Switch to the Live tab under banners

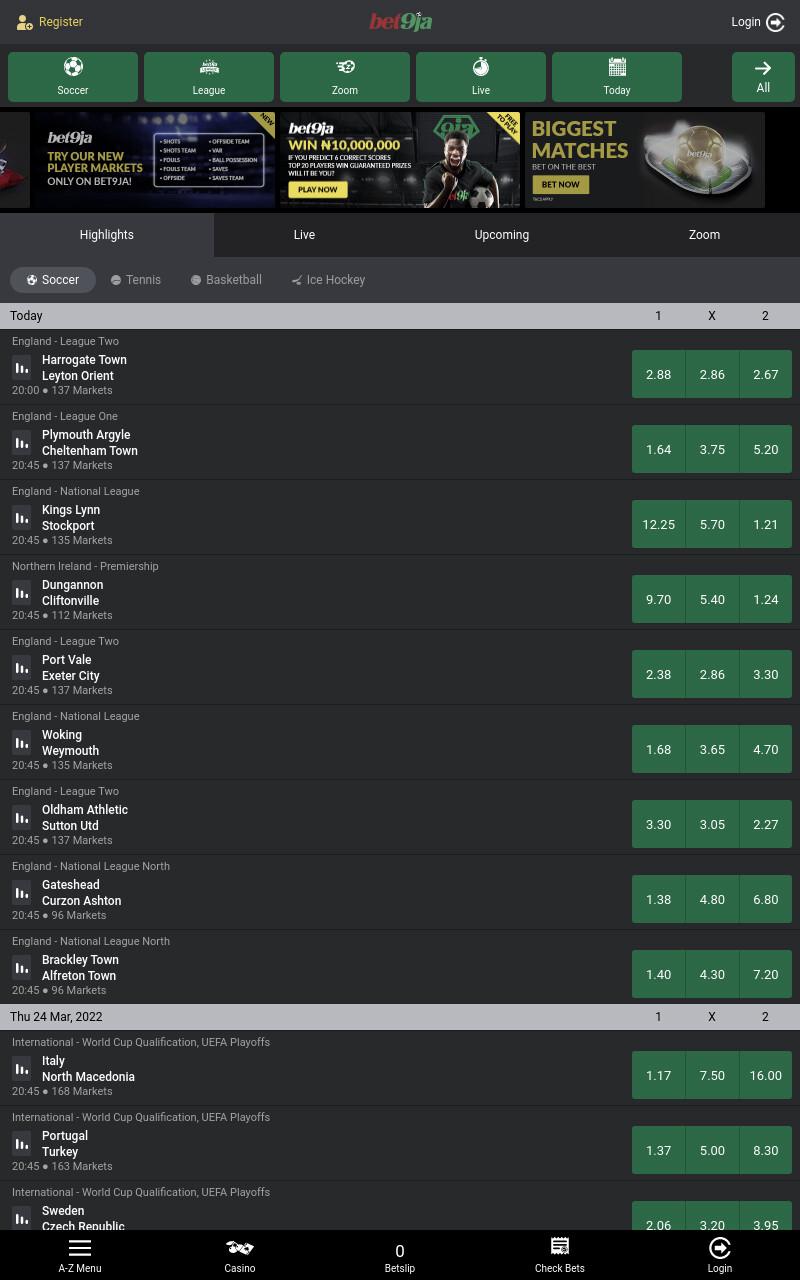tap(304, 235)
